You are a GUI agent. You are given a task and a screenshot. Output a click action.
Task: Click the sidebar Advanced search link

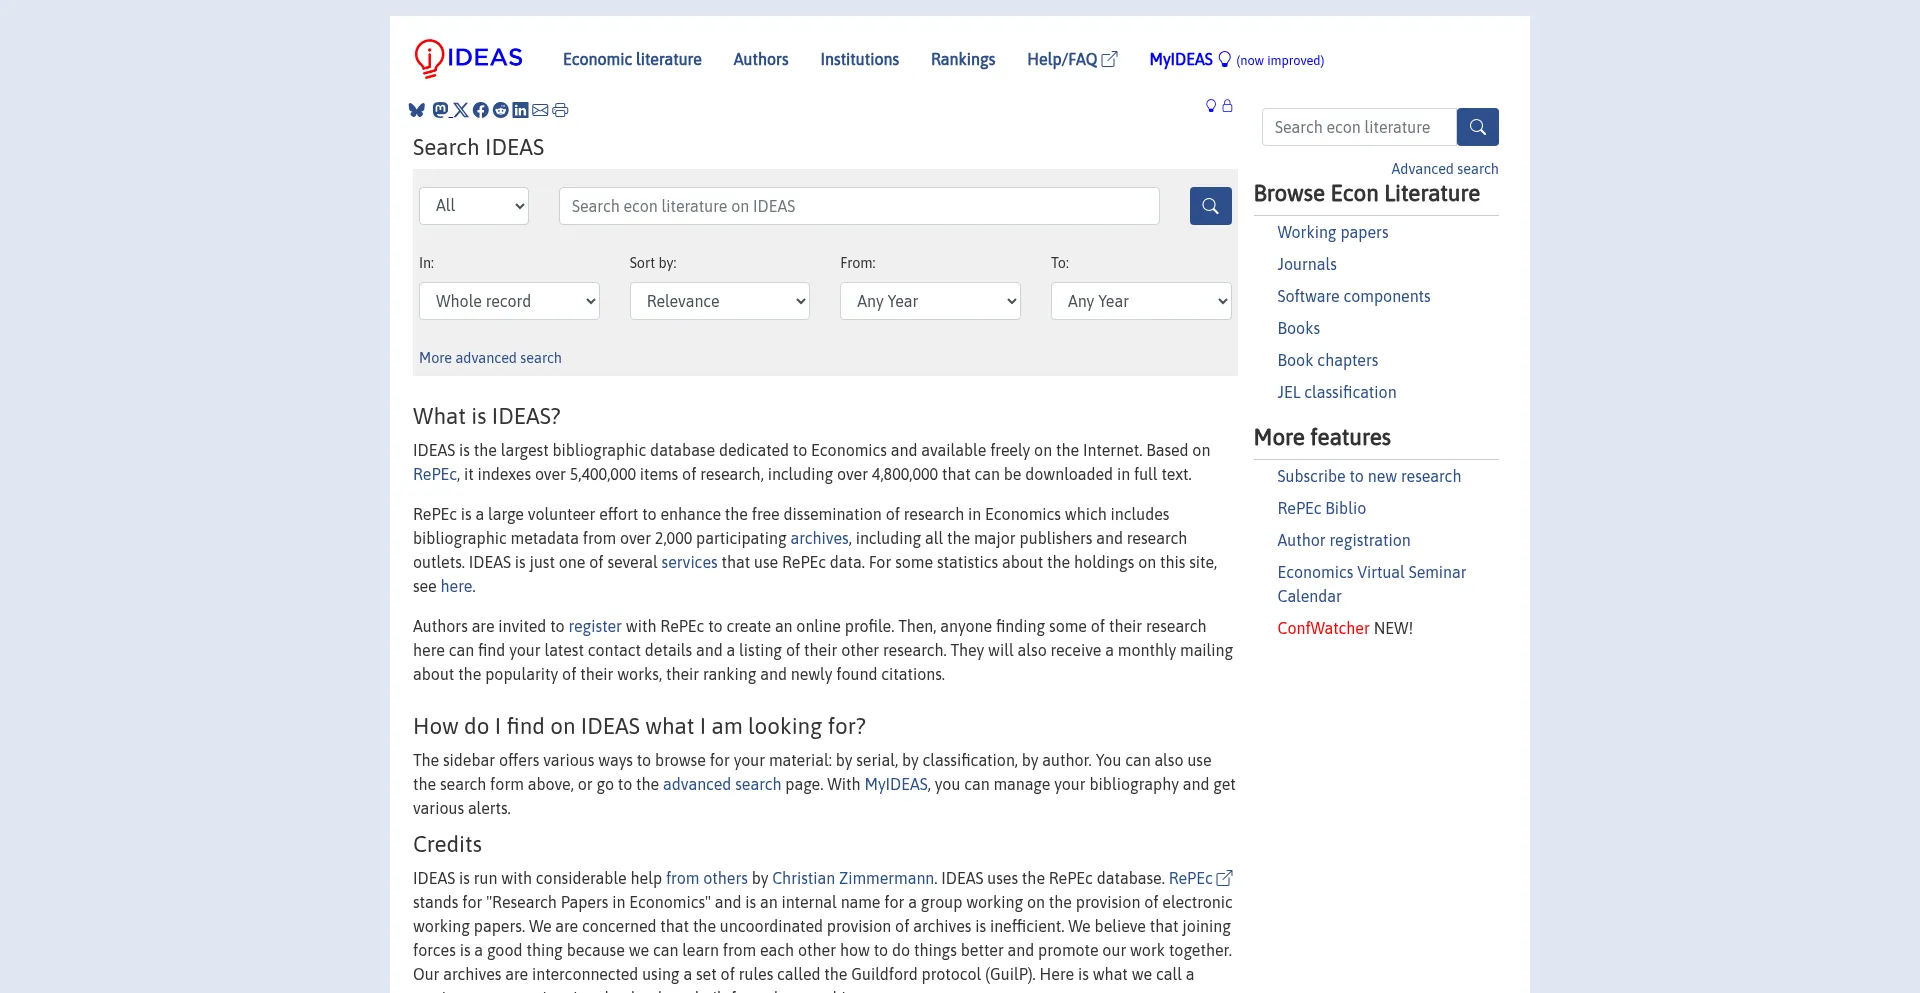[1445, 169]
